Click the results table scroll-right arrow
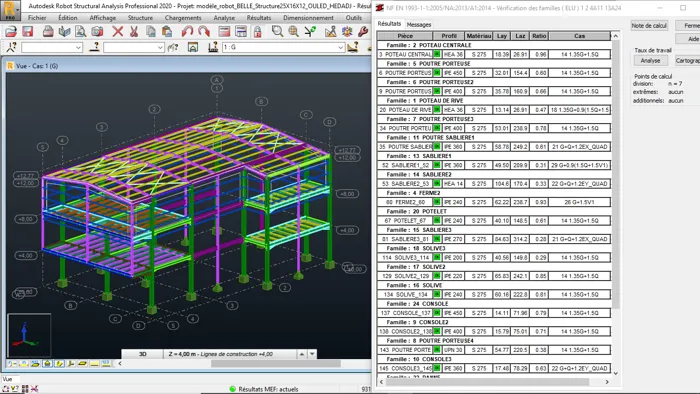The height and width of the screenshot is (394, 700). click(x=607, y=382)
